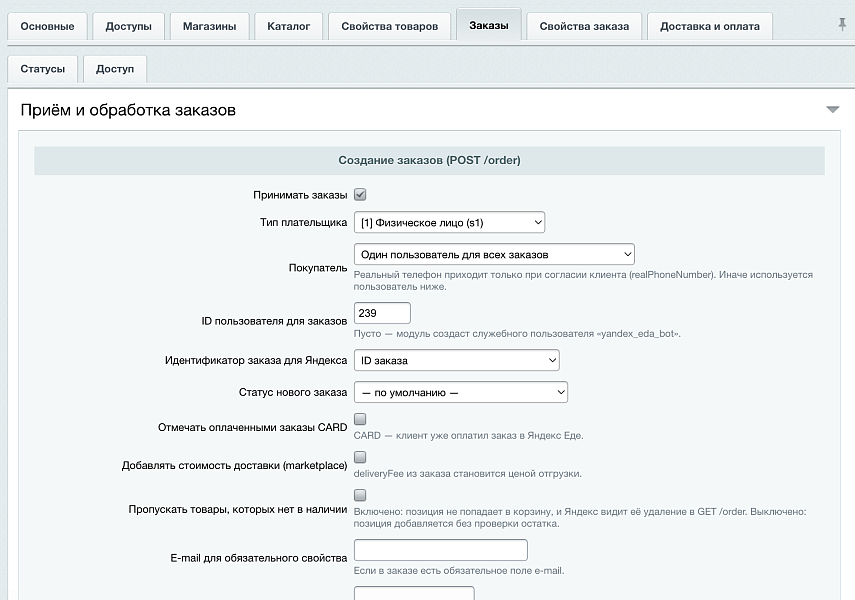Click the E-mail для обязательного свойства field
This screenshot has height=600, width=855.
441,550
